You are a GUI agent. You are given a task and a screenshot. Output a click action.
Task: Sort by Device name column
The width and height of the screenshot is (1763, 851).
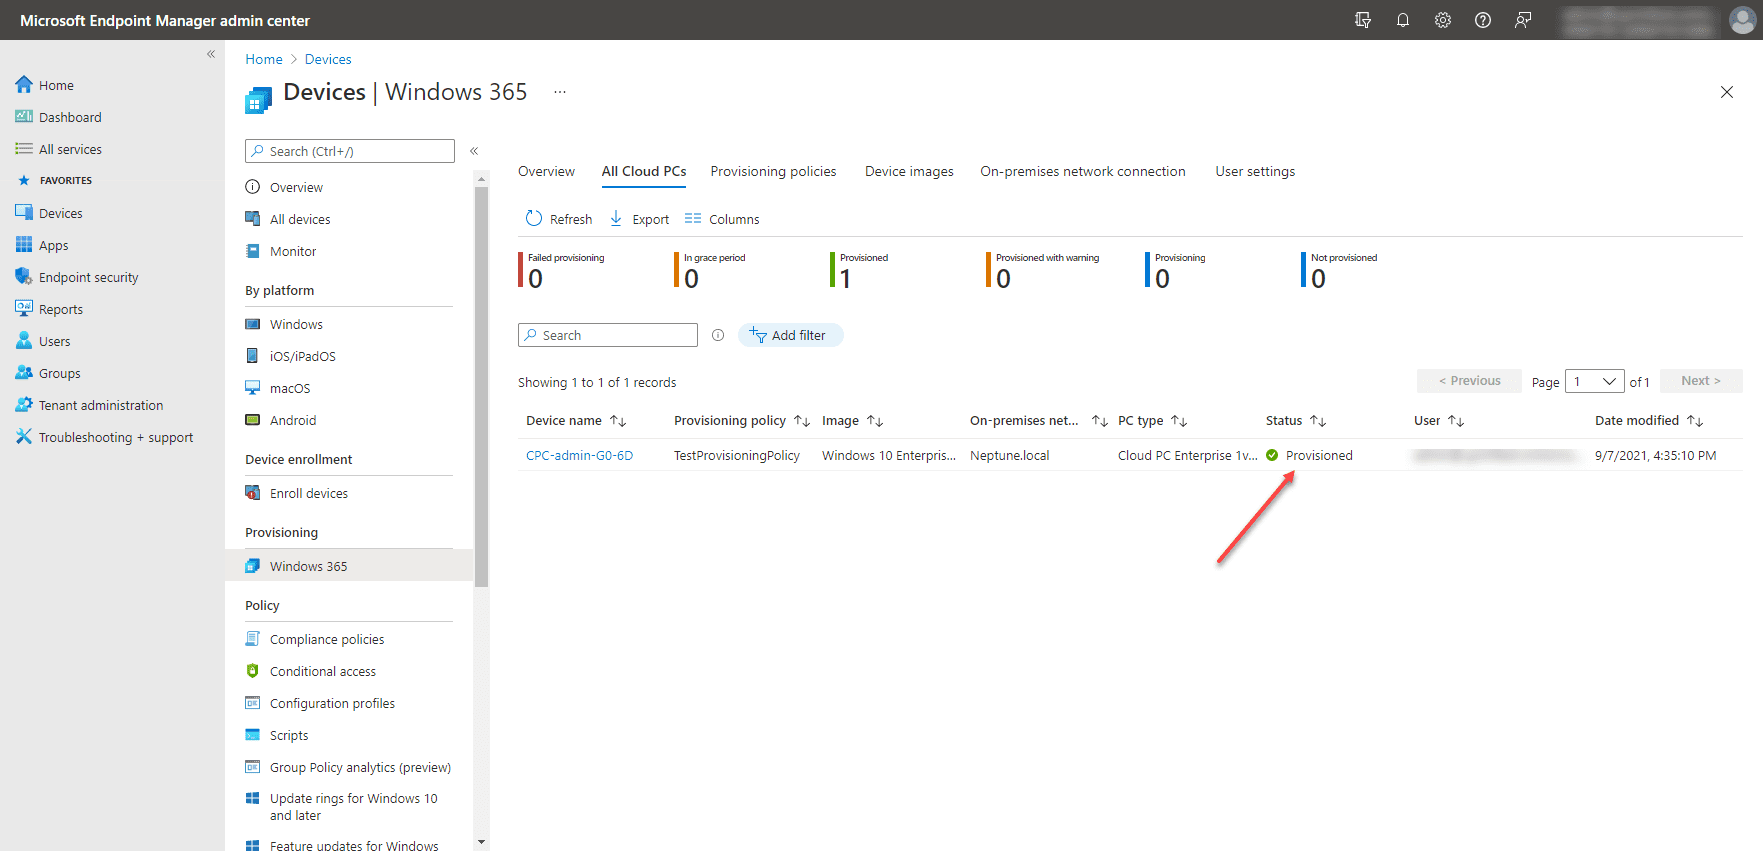coord(576,421)
